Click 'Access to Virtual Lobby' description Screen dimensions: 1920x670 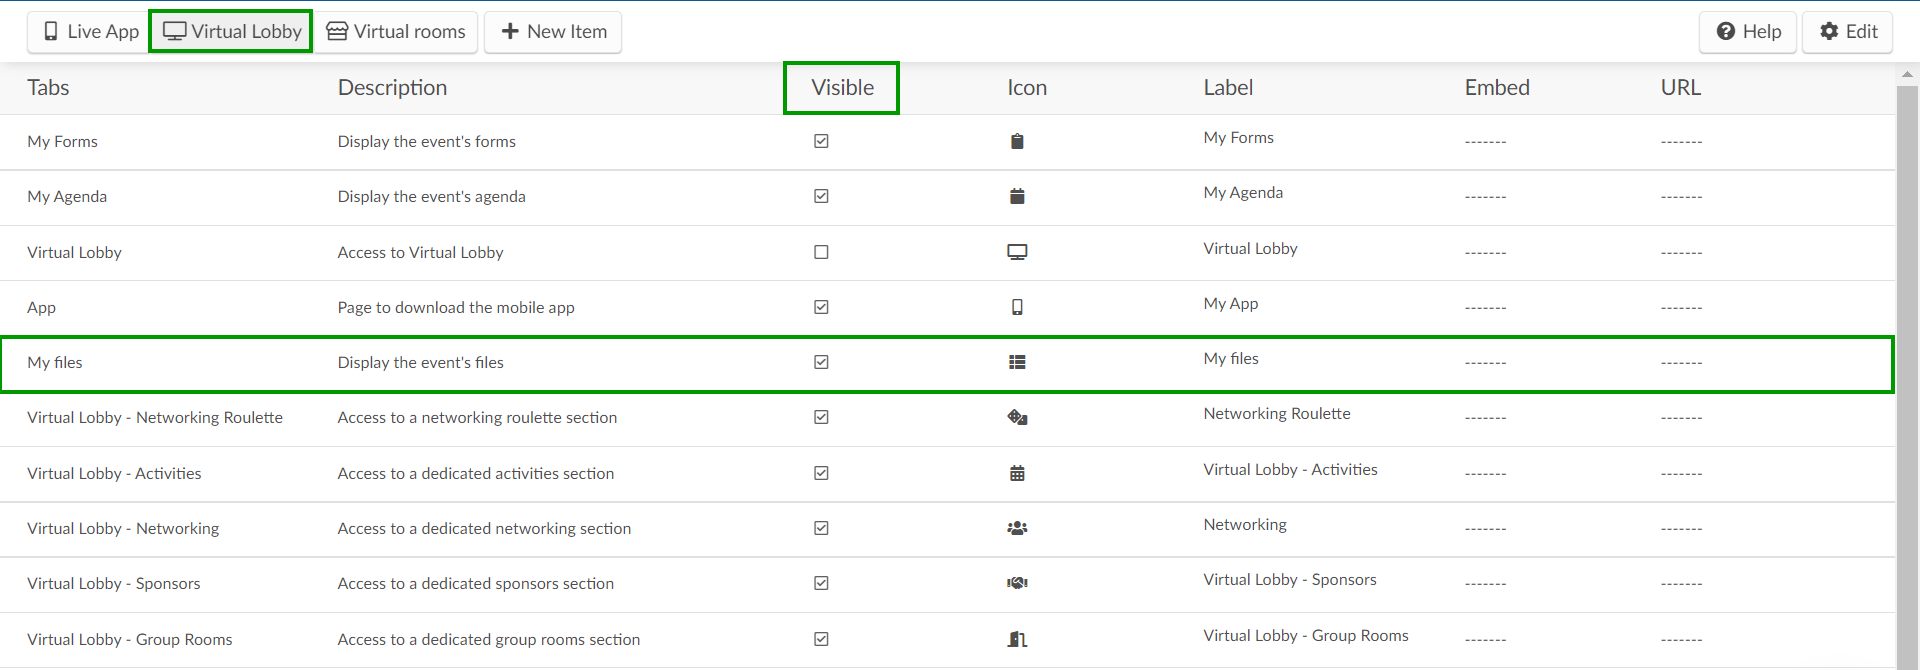pyautogui.click(x=420, y=253)
